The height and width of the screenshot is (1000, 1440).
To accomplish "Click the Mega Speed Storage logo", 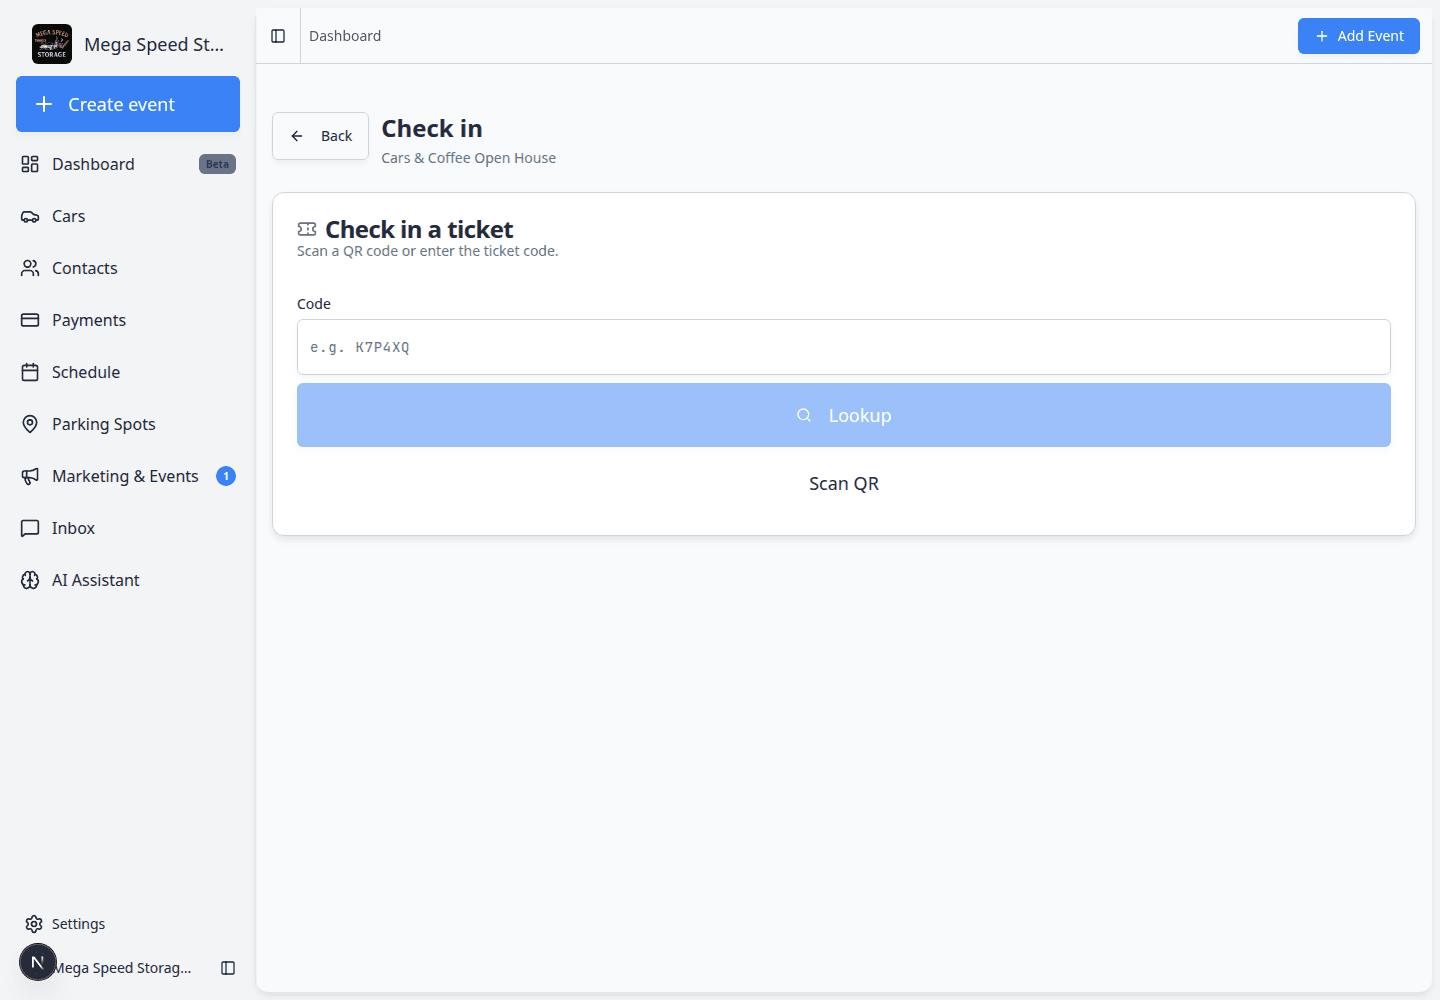I will pyautogui.click(x=52, y=44).
